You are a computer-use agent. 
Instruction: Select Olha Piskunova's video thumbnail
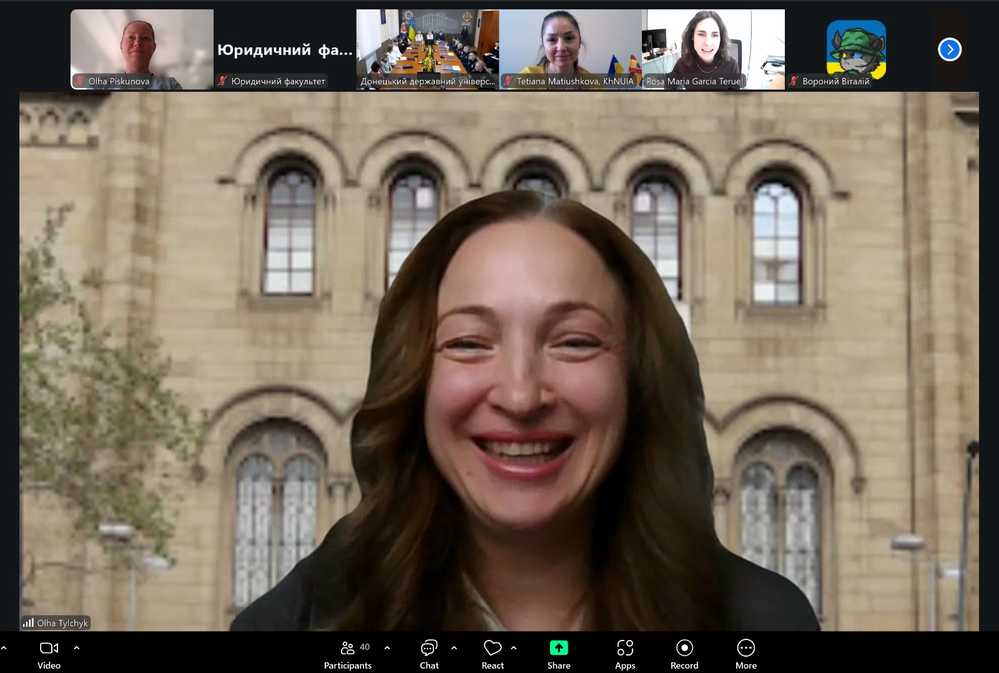142,49
